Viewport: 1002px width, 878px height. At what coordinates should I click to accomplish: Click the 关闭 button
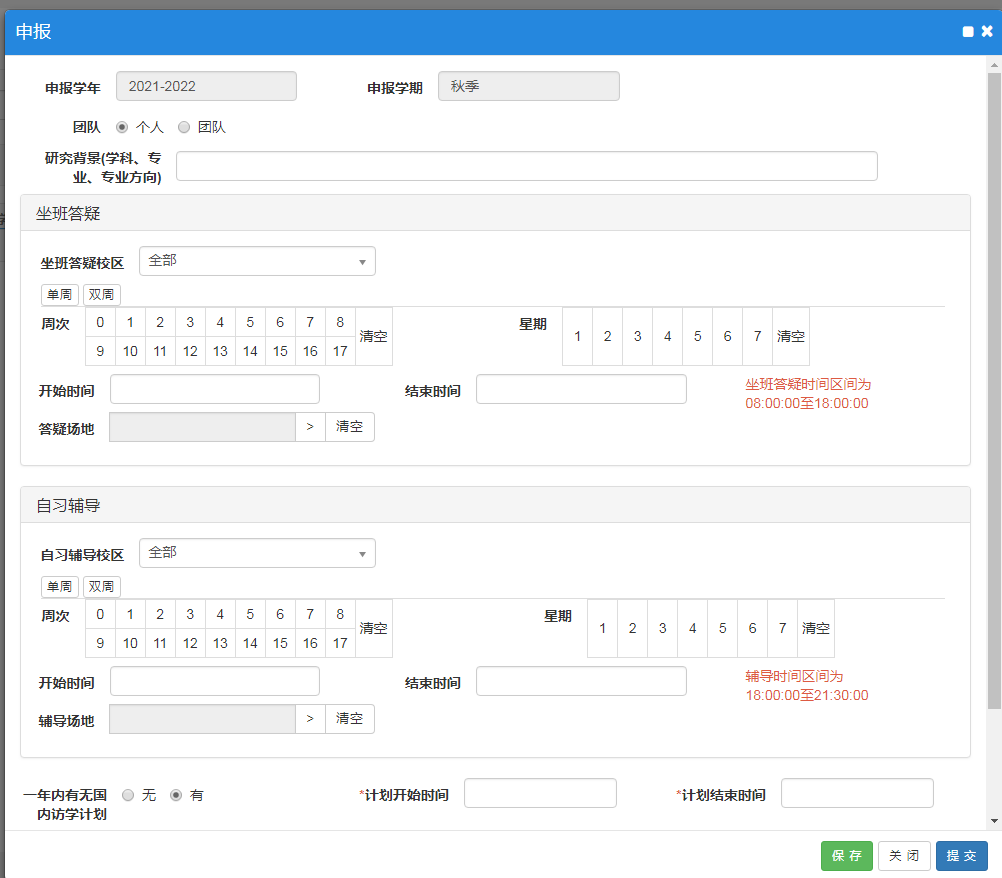(904, 856)
